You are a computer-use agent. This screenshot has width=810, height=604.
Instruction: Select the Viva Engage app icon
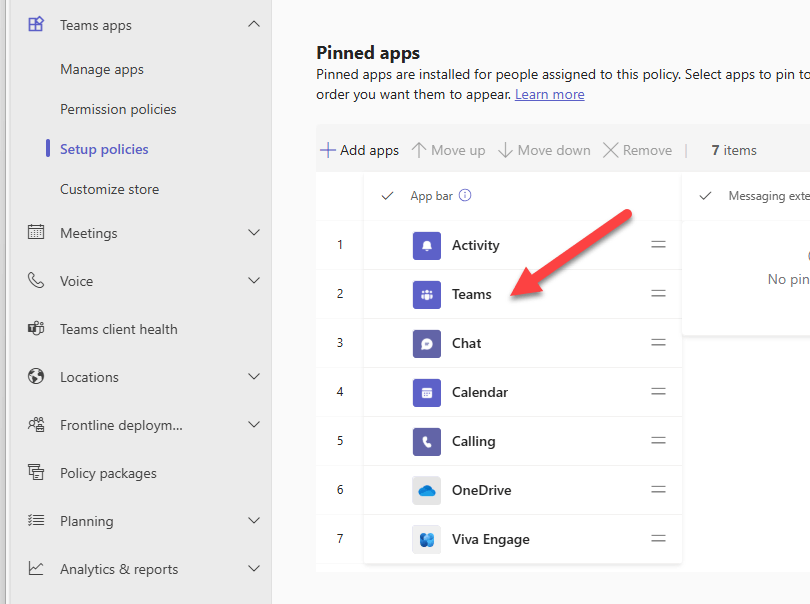pos(426,539)
